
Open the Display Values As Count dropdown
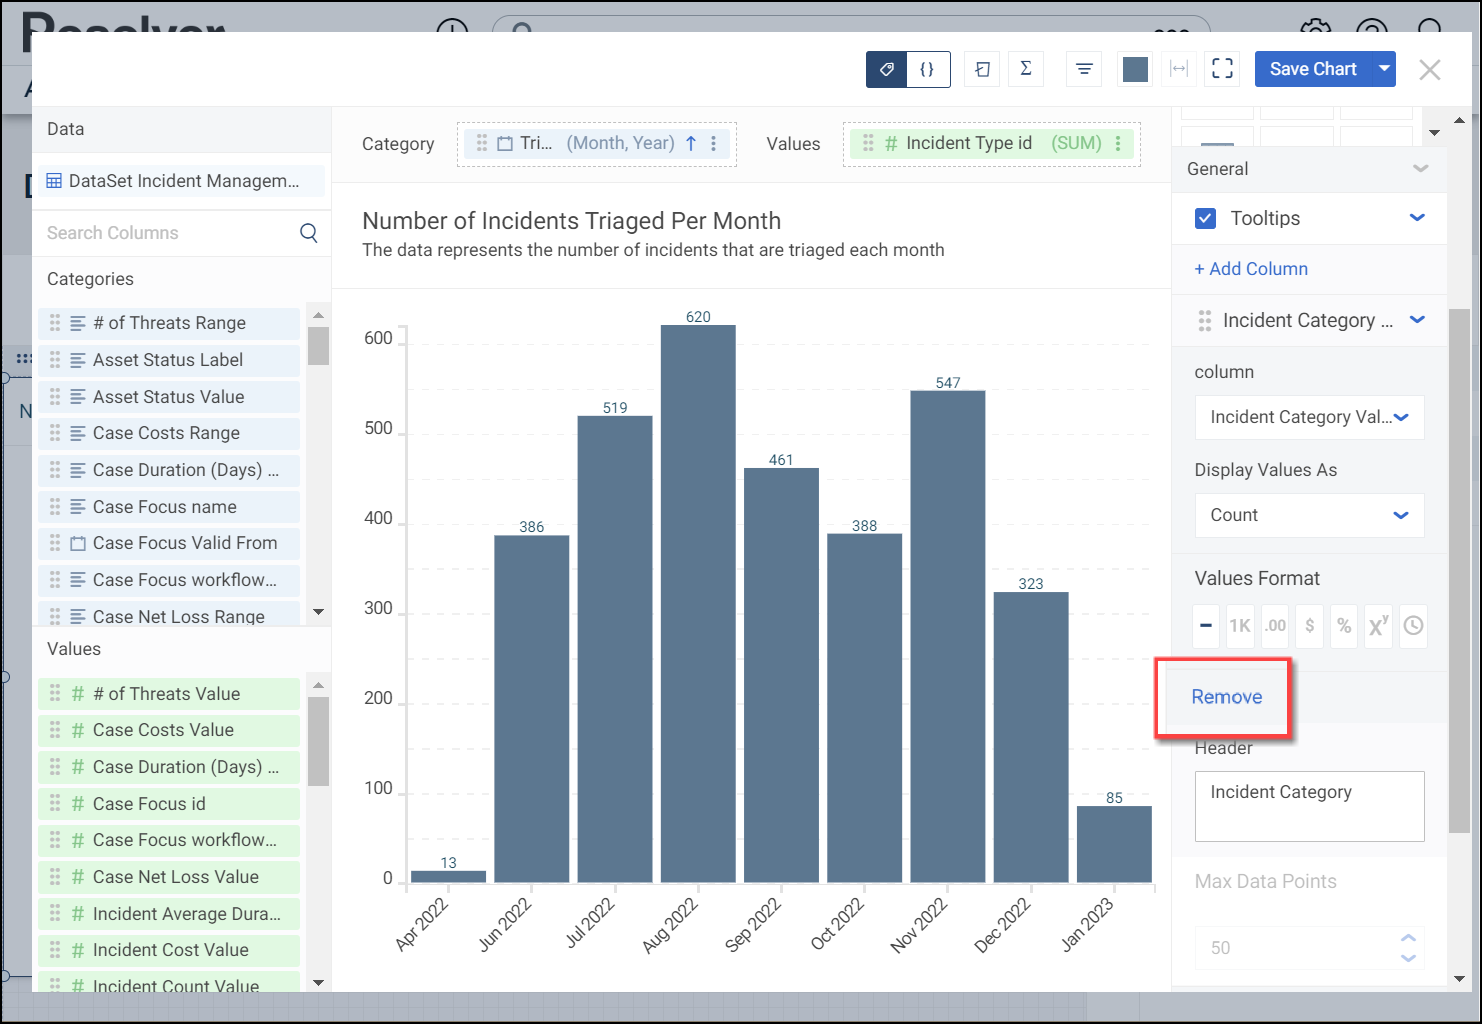[x=1309, y=515]
